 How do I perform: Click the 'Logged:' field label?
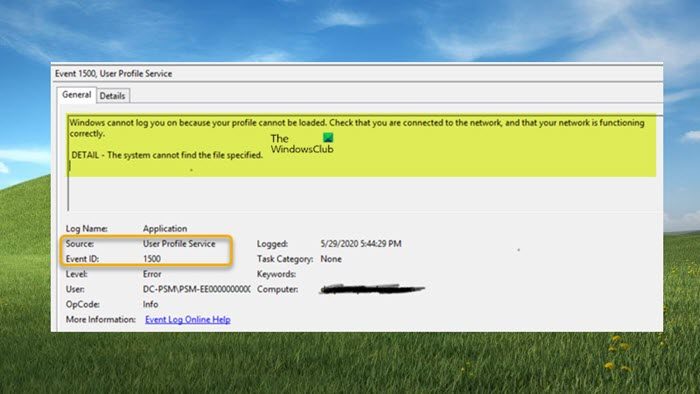coord(272,244)
